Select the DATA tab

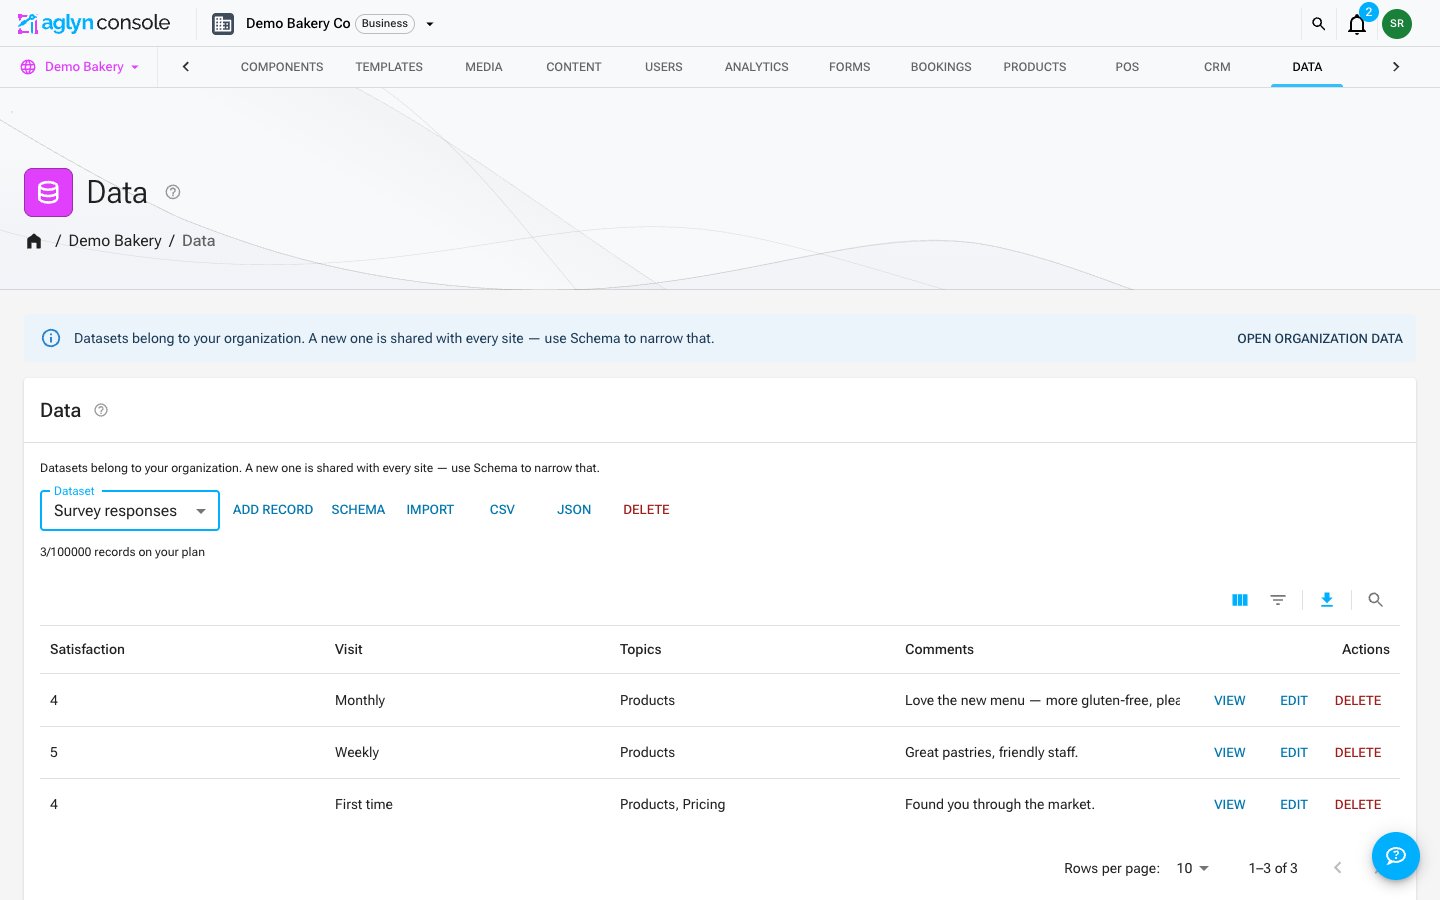pos(1307,67)
